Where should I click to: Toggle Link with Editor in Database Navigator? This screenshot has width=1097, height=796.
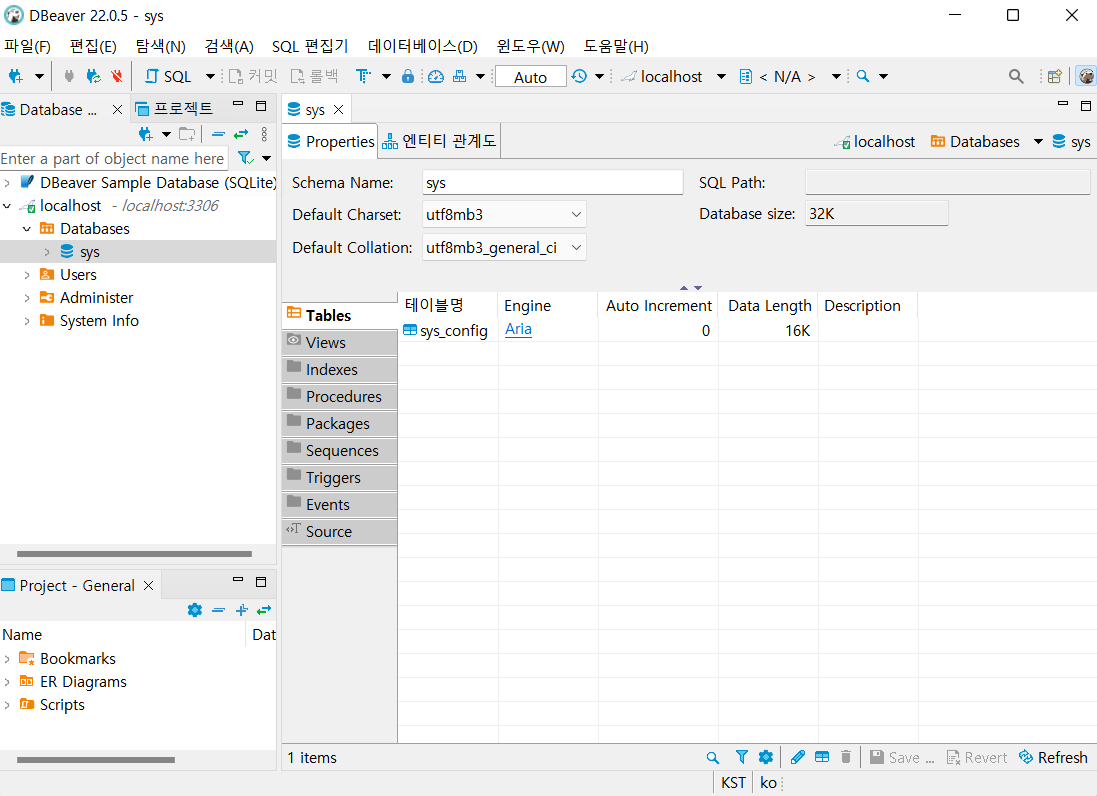click(241, 134)
